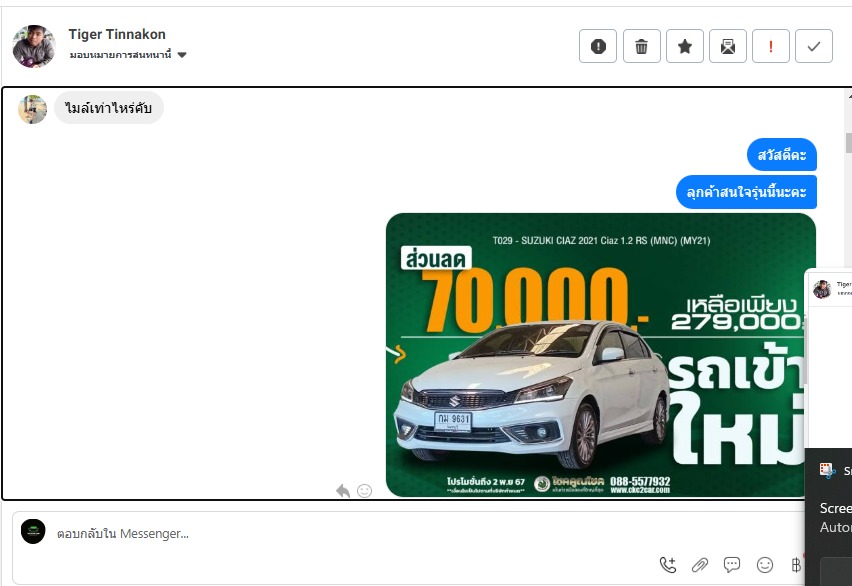Click Tiger avatar in overlapping popup window
Screen dimensions: 852x586
point(822,289)
